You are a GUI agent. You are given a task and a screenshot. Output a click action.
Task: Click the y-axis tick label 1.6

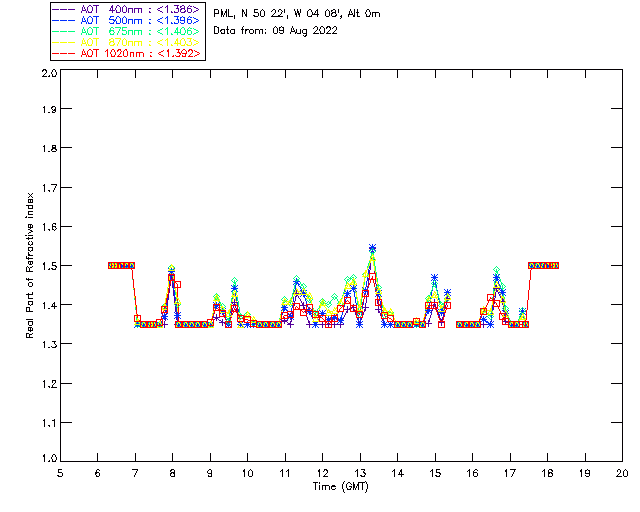49,227
